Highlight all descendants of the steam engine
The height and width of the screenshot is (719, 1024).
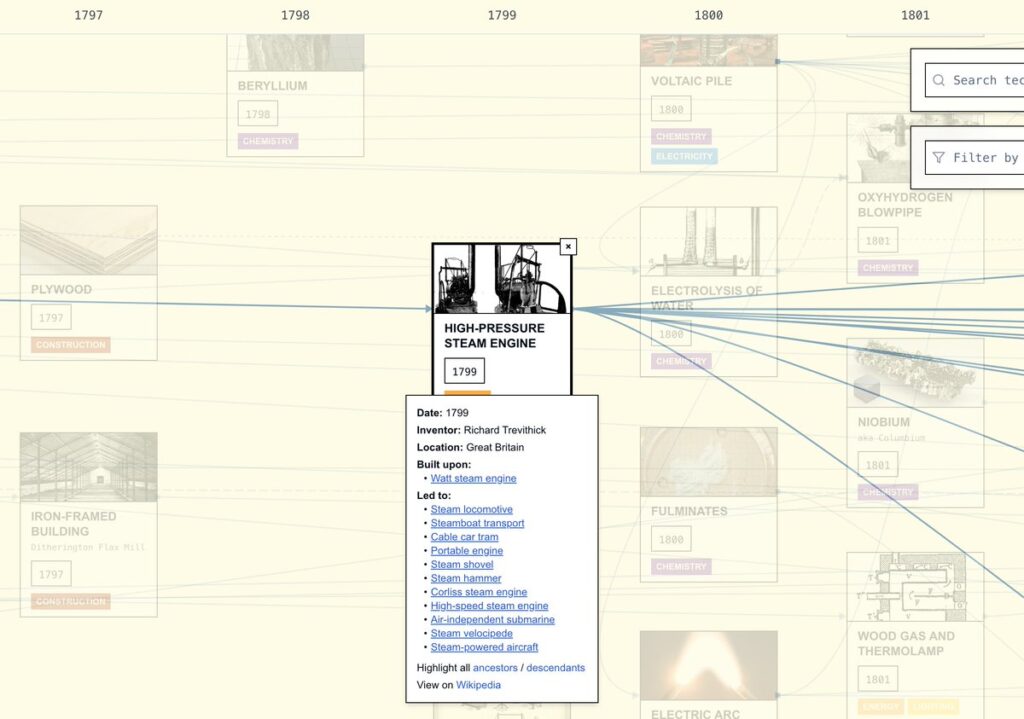556,667
